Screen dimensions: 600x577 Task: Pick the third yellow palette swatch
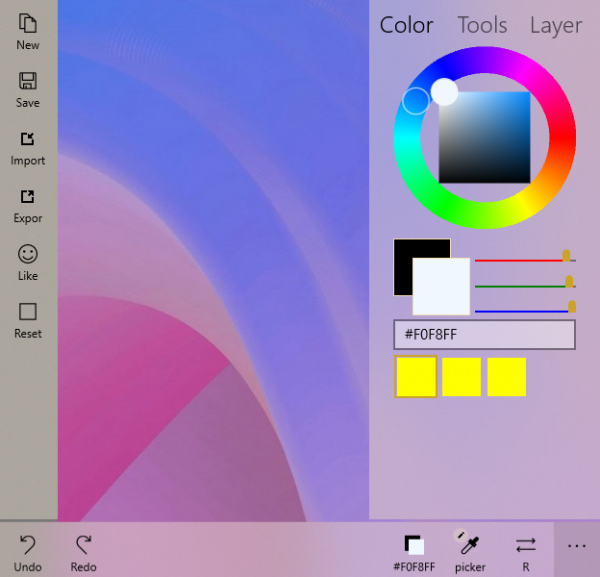tap(506, 377)
